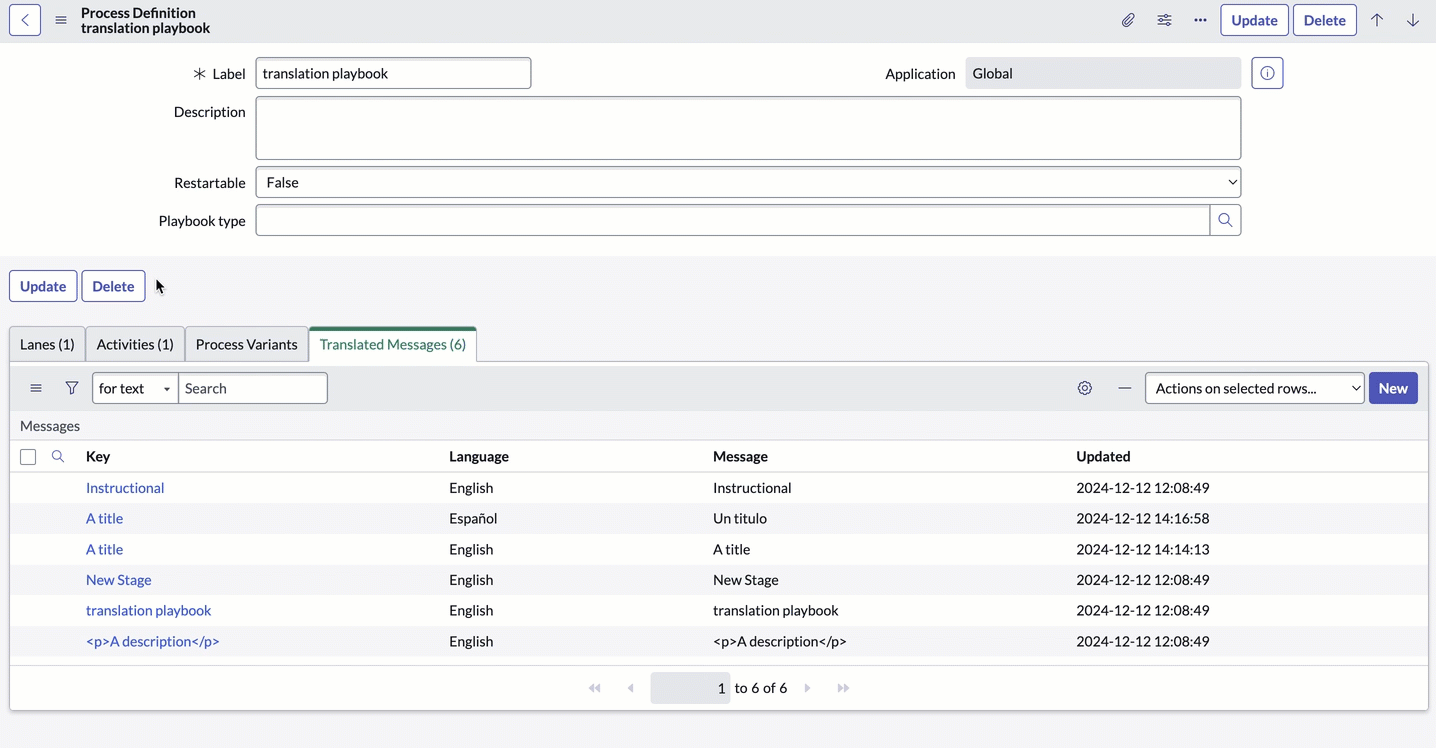
Task: Click into the Description text area
Action: click(x=748, y=128)
